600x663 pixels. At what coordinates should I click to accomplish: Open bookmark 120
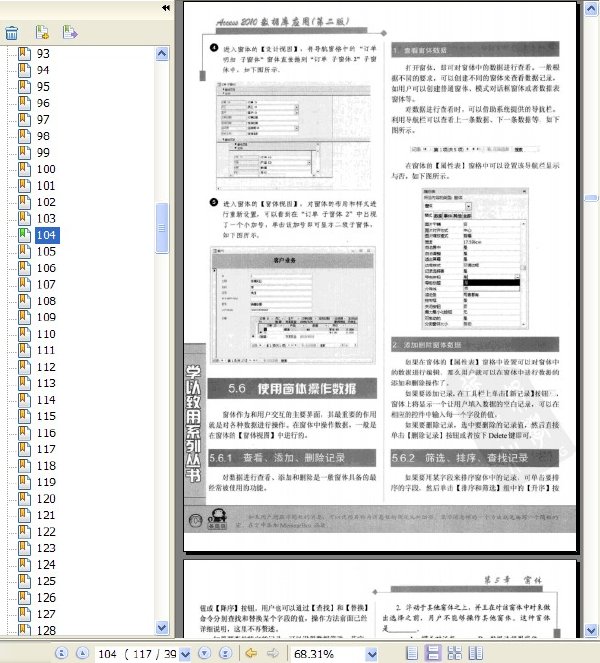(x=46, y=499)
